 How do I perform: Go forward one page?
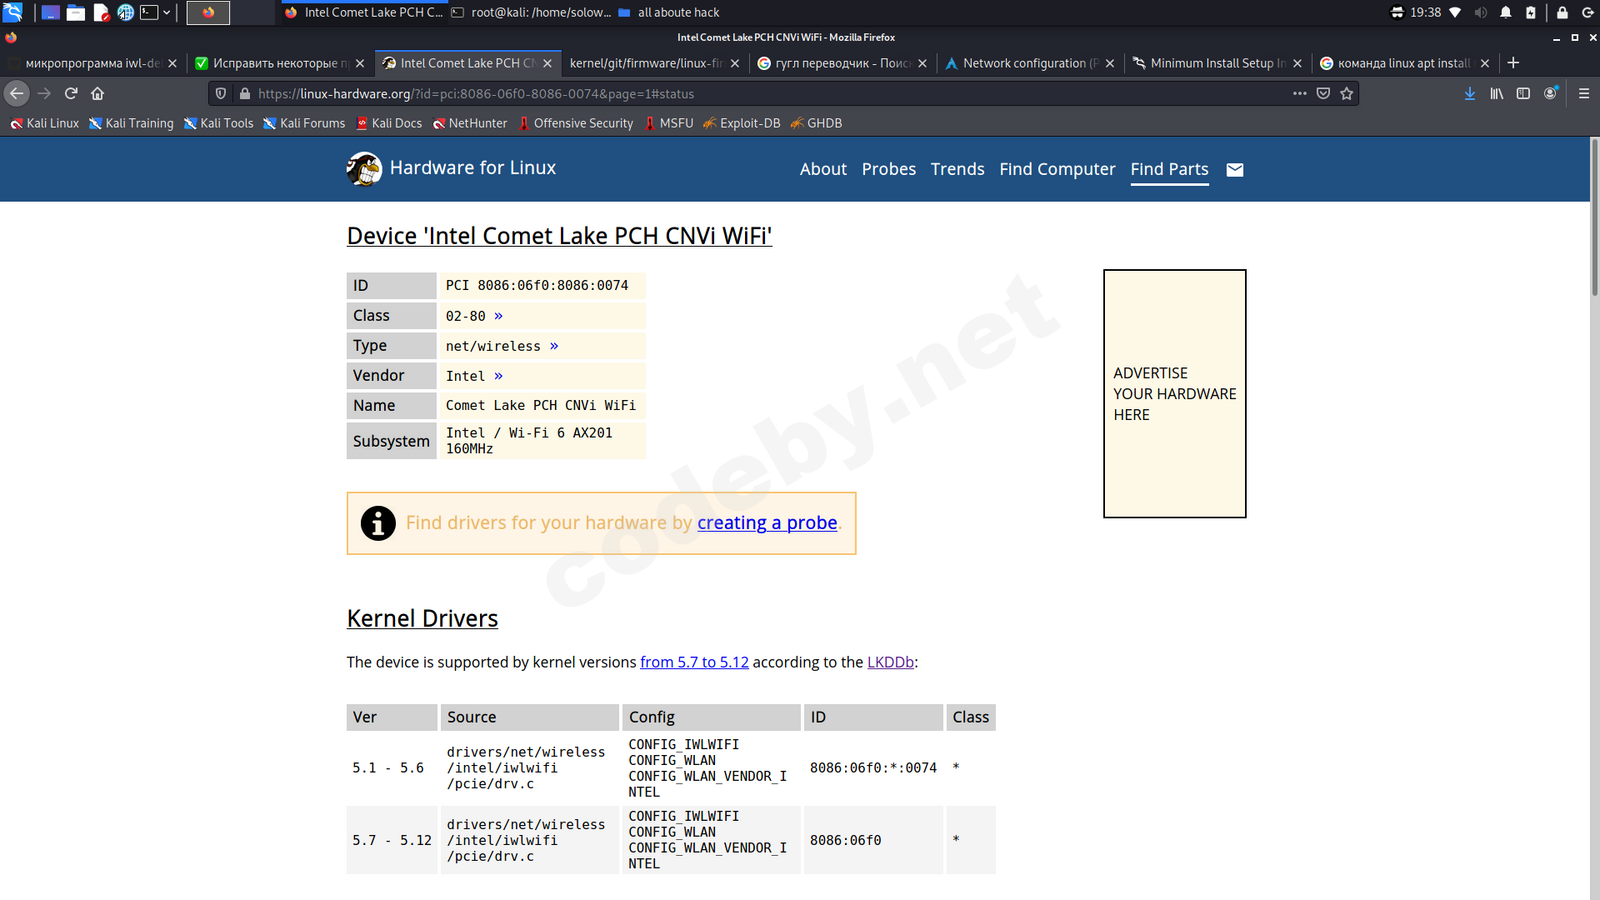44,93
